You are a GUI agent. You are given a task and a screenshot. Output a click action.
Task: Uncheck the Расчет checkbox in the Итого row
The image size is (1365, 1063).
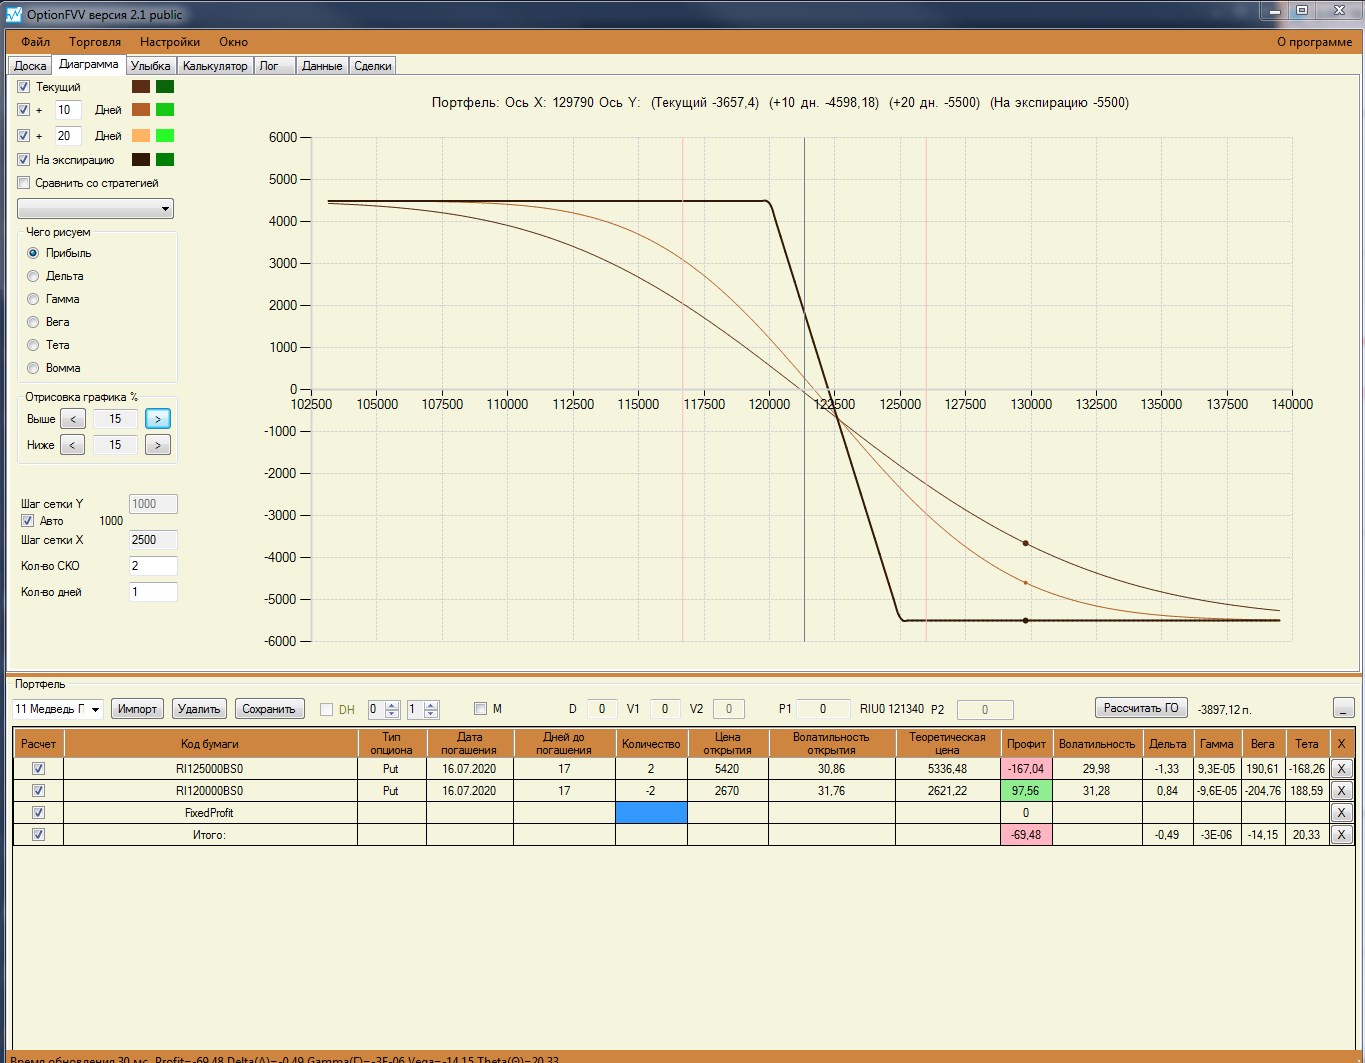(x=39, y=835)
